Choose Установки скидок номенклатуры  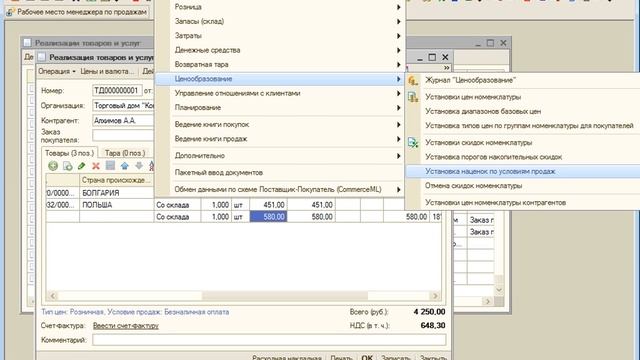(x=522, y=142)
